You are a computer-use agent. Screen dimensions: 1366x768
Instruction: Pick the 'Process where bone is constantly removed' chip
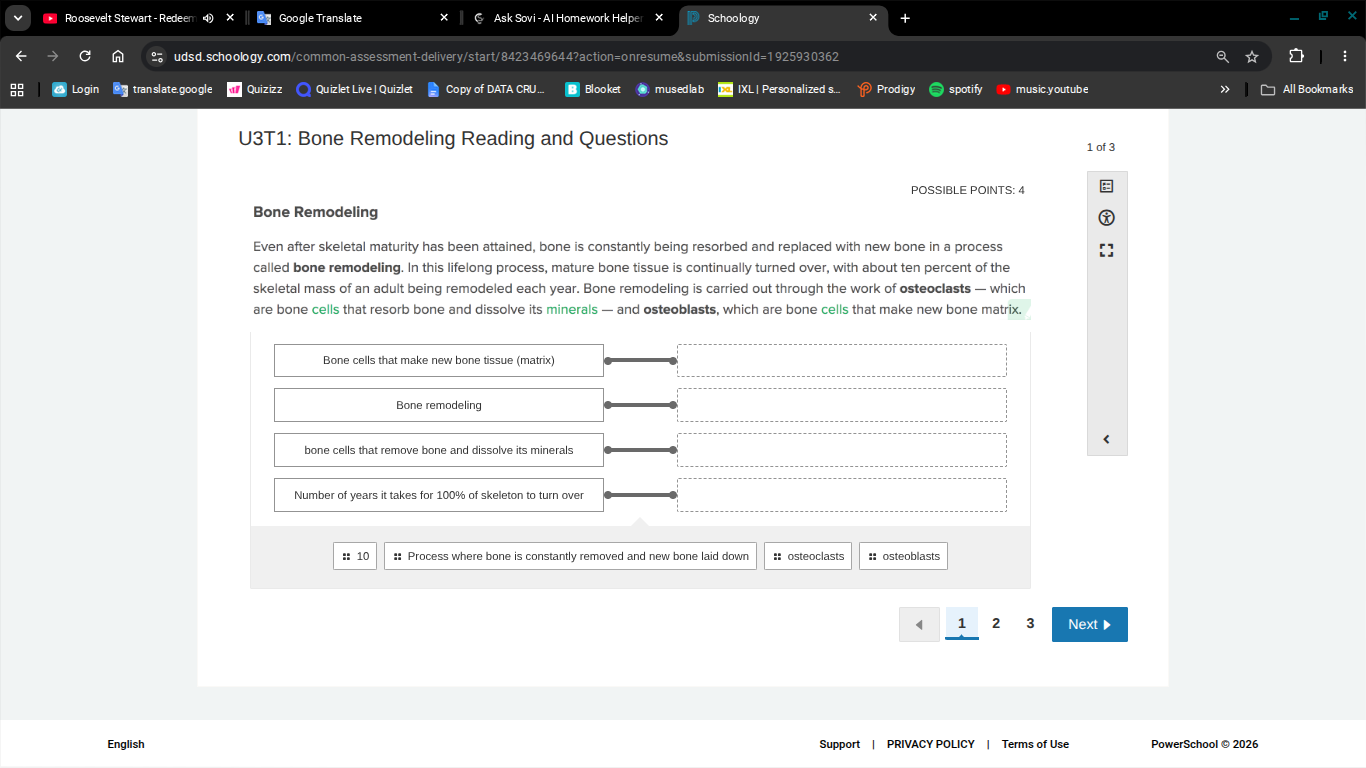tap(570, 556)
